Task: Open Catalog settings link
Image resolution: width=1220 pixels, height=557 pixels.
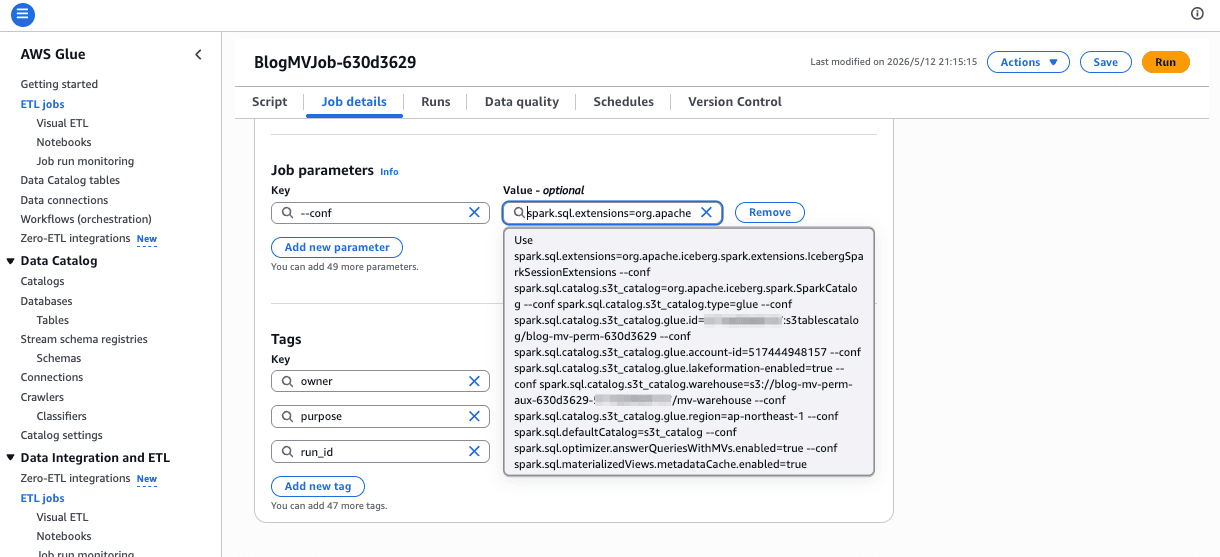Action: (x=62, y=435)
